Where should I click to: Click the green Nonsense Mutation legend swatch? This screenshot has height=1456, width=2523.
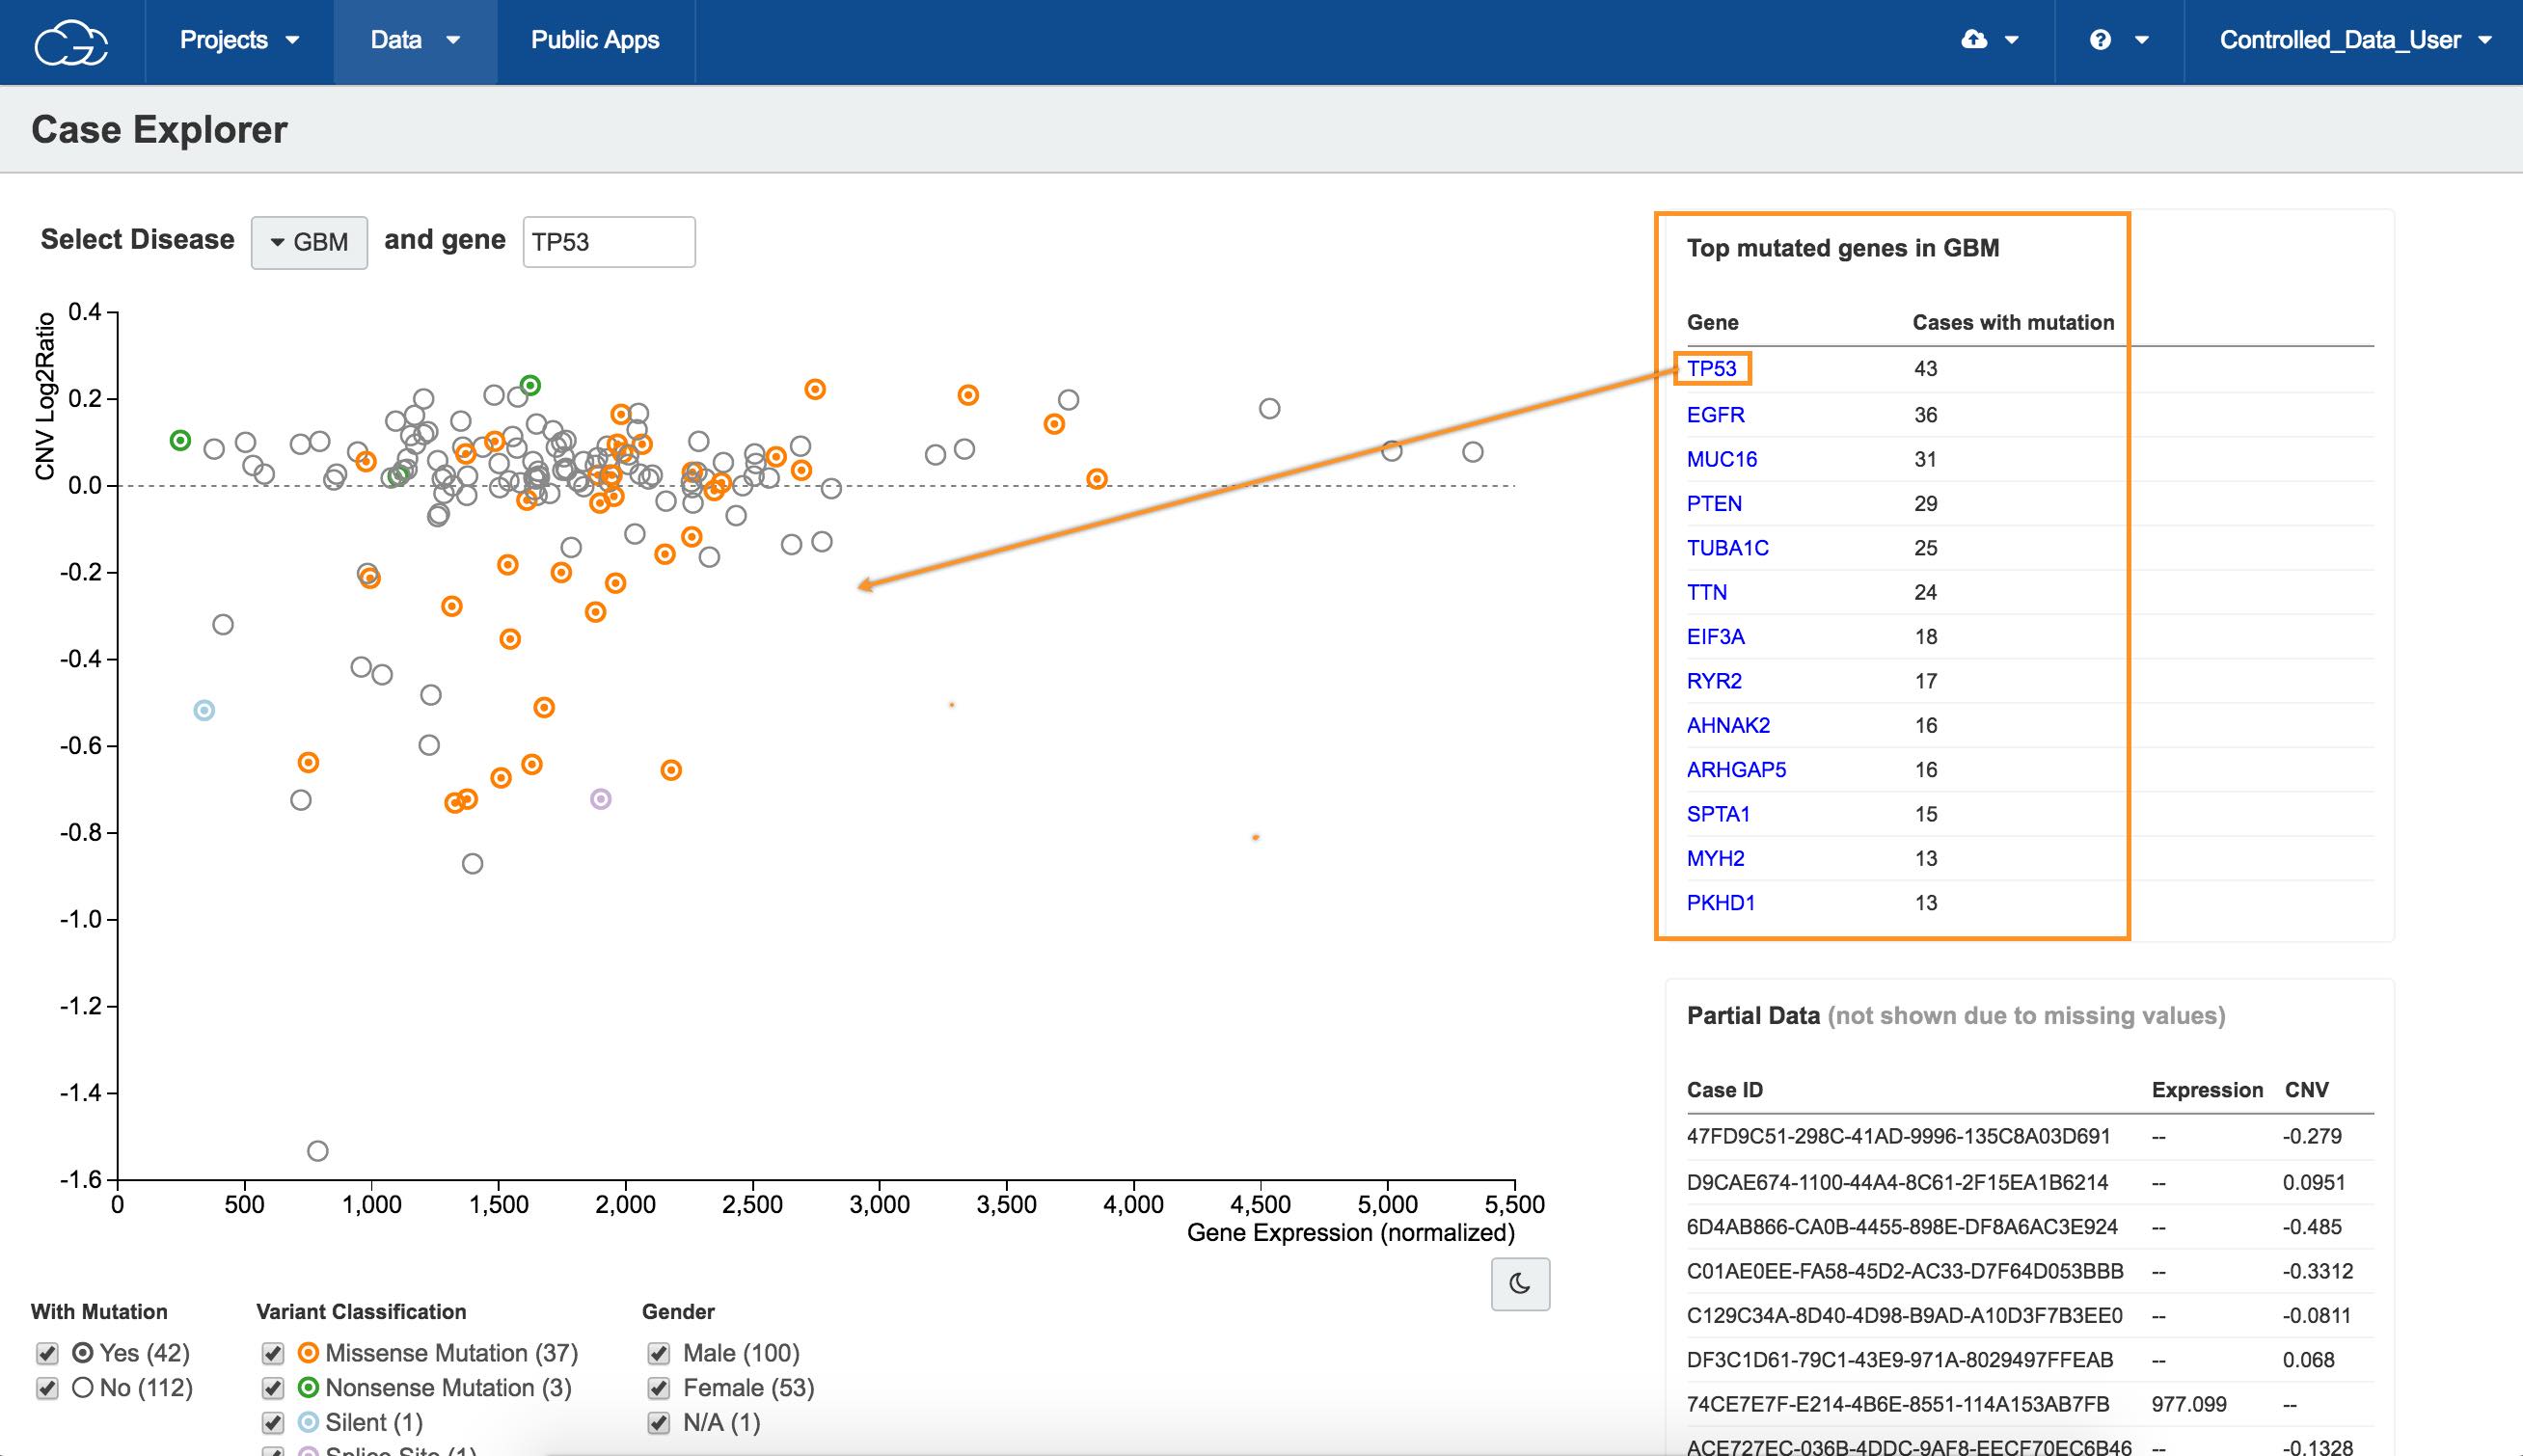click(x=308, y=1388)
